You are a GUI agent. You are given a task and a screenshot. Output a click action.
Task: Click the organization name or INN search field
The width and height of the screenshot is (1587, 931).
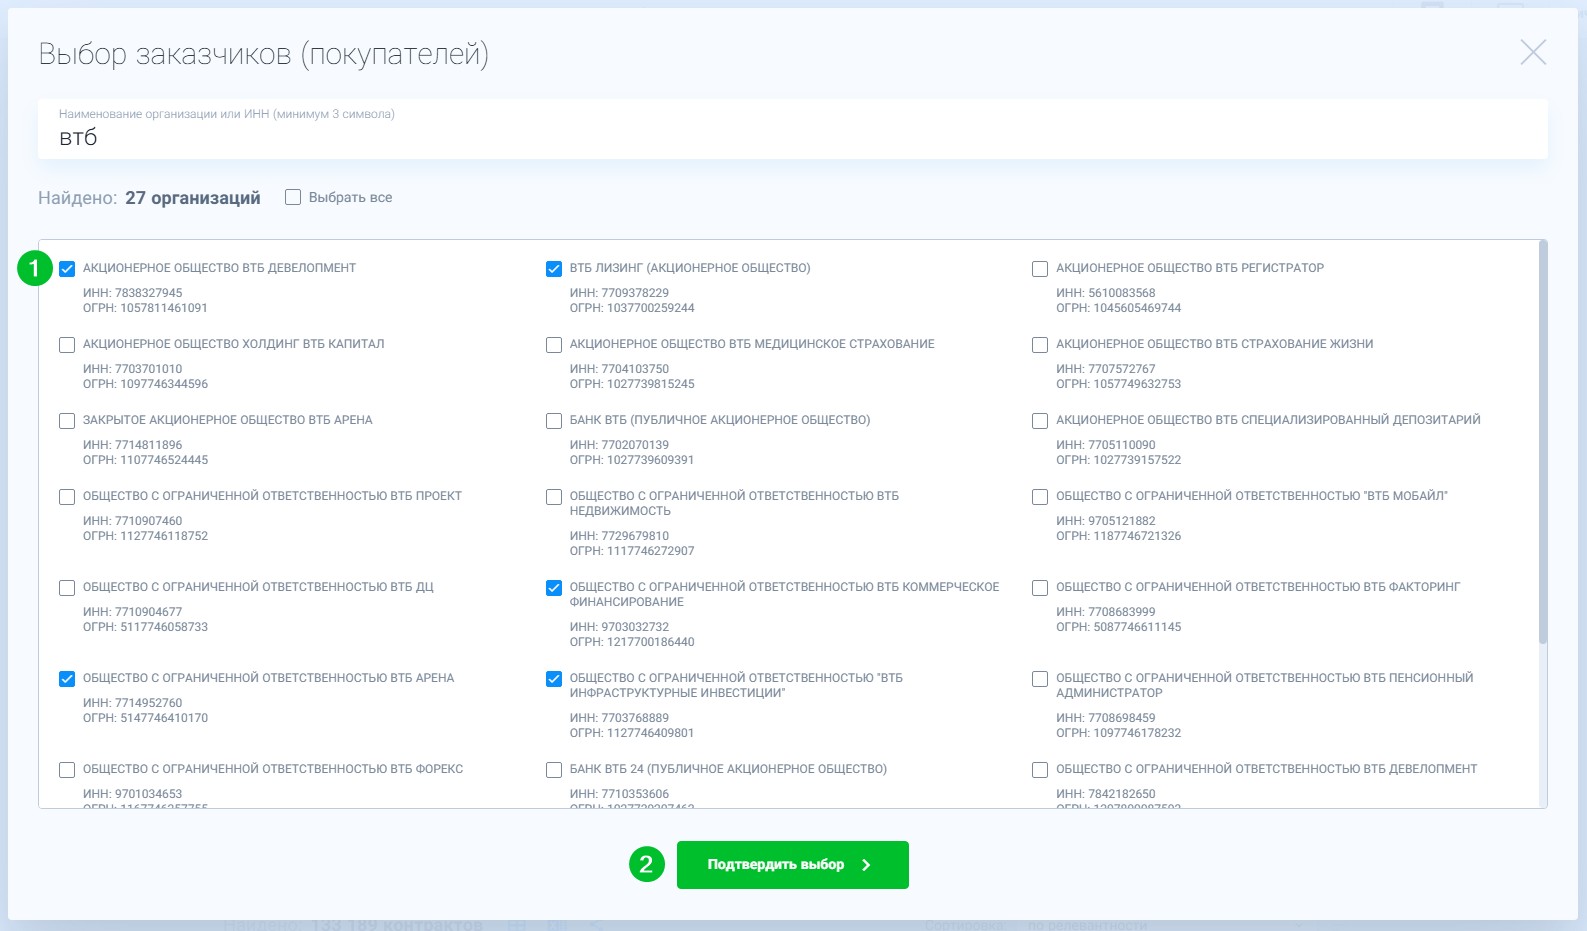(793, 129)
